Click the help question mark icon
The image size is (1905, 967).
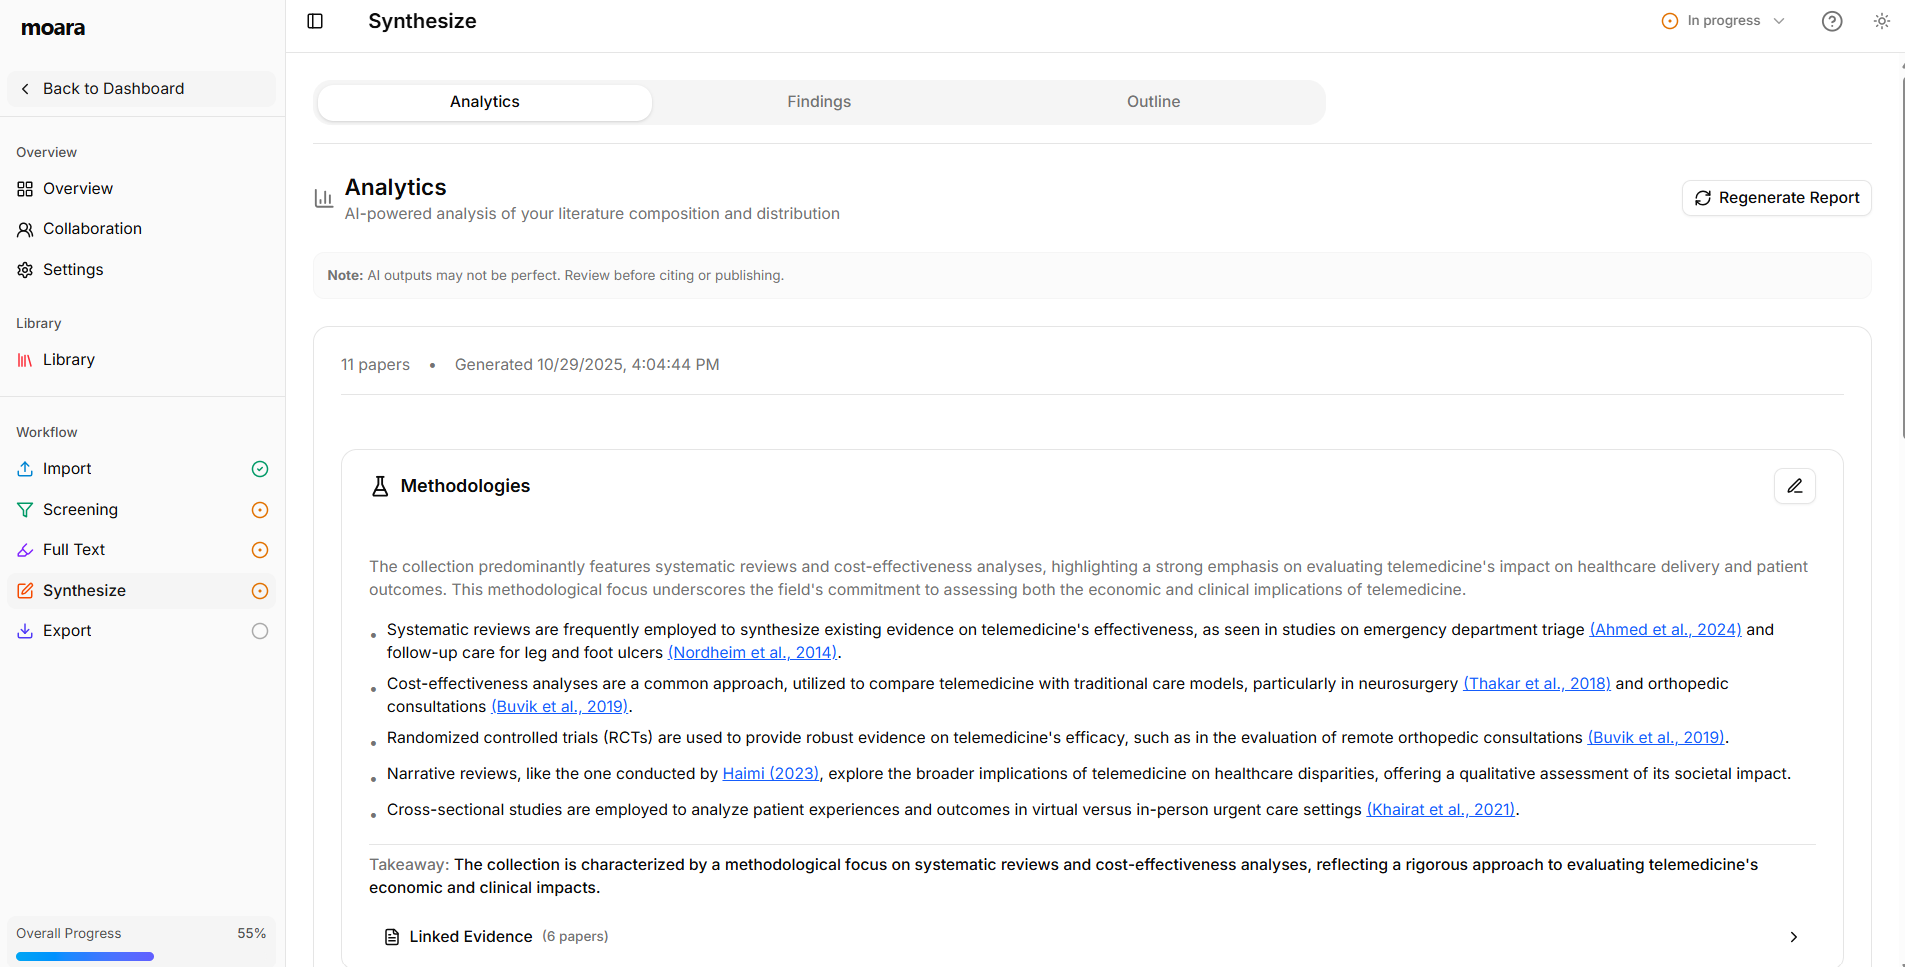(1832, 20)
